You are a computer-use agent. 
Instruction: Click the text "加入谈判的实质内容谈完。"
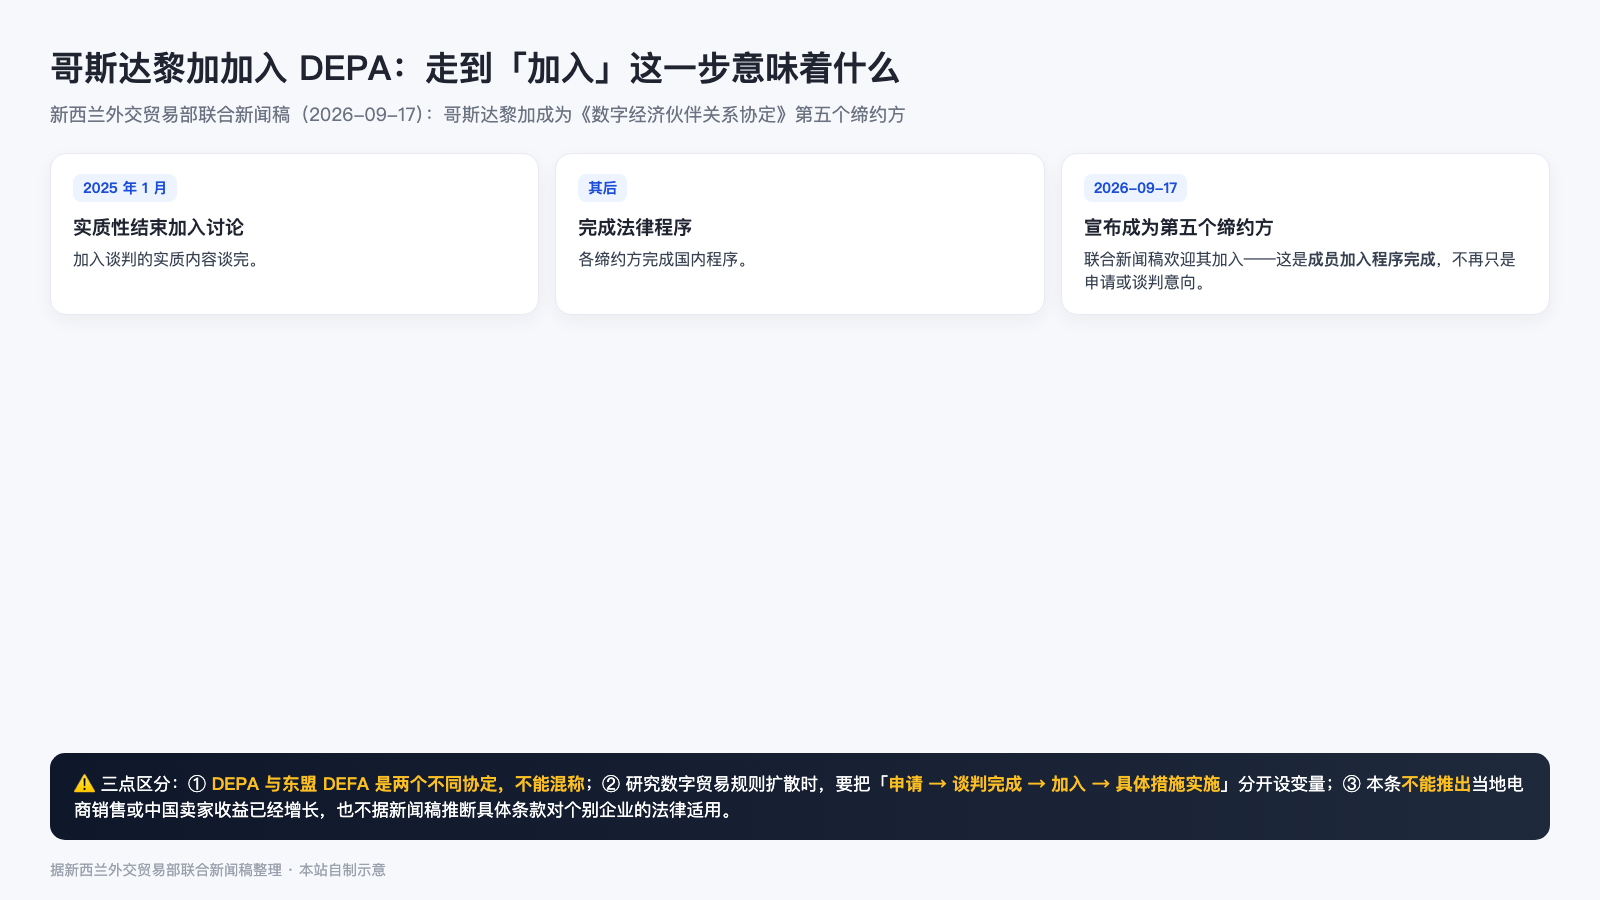169,260
